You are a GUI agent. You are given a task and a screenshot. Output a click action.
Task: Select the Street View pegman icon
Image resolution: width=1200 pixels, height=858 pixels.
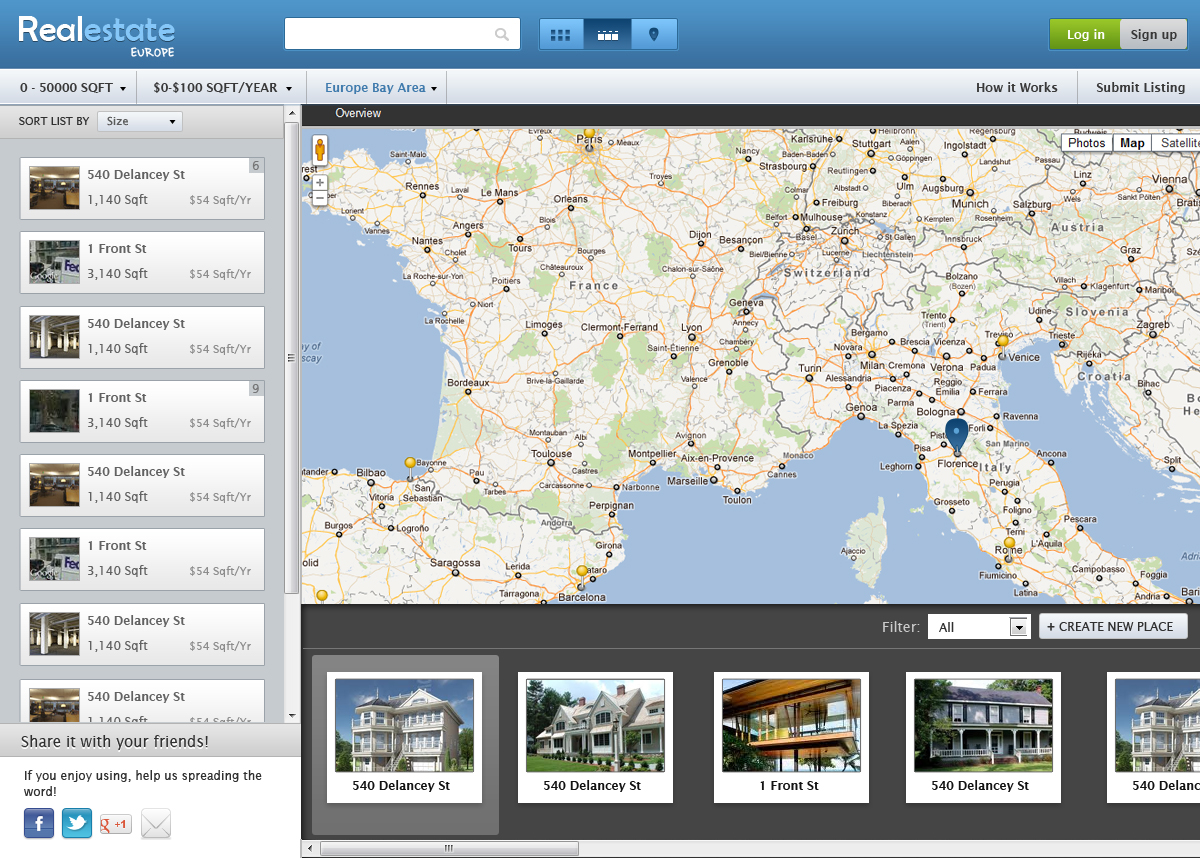320,151
